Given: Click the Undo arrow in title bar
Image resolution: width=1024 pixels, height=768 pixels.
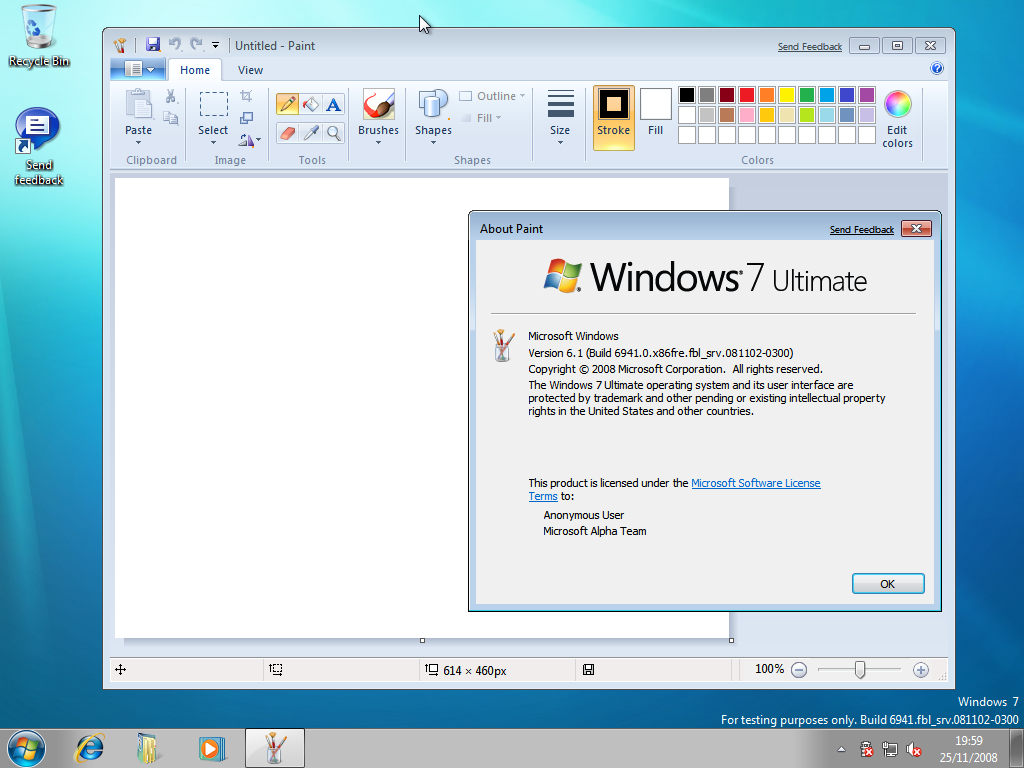Looking at the screenshot, I should (174, 44).
